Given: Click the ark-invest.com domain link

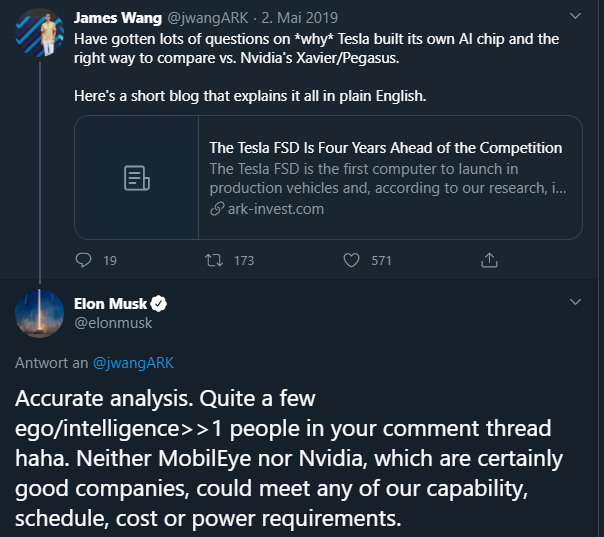Looking at the screenshot, I should coord(275,209).
